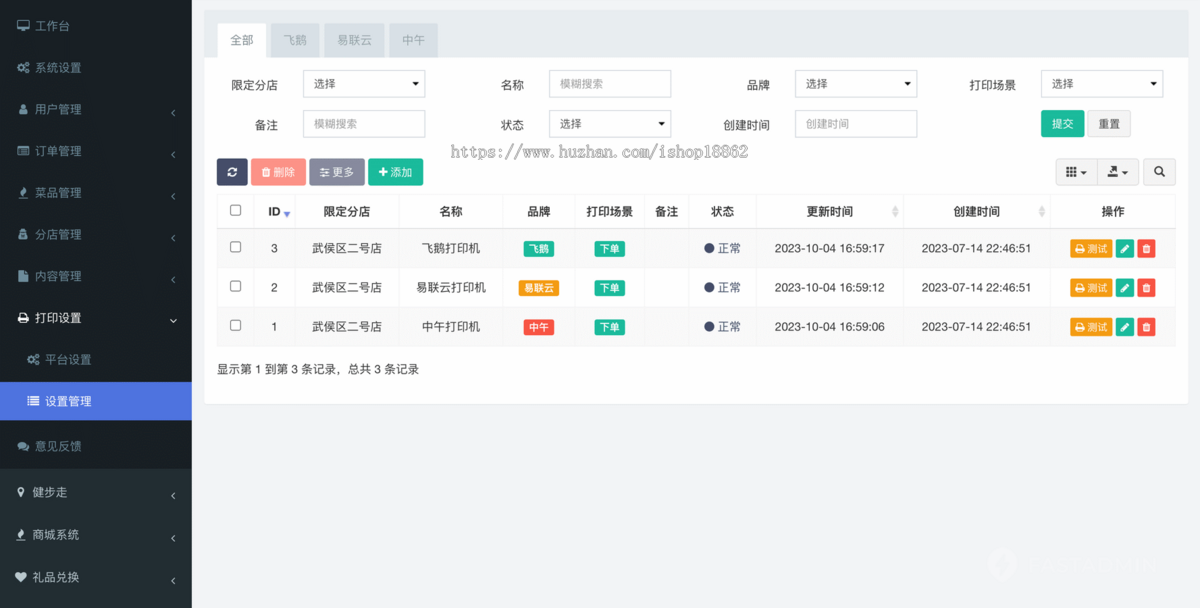Switch to the 易联云 tab
Viewport: 1200px width, 608px height.
[x=354, y=40]
